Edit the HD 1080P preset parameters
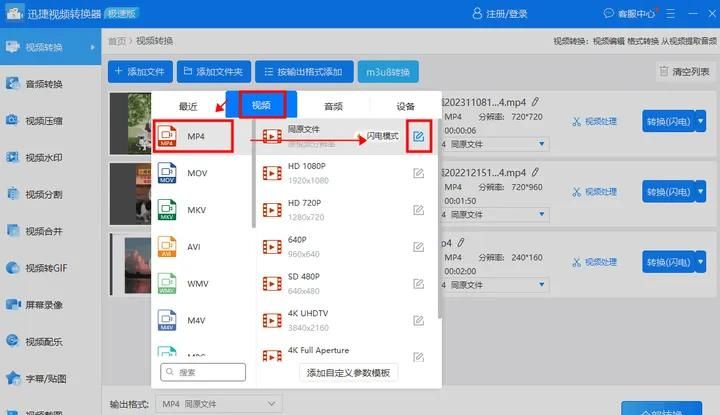 tap(418, 173)
